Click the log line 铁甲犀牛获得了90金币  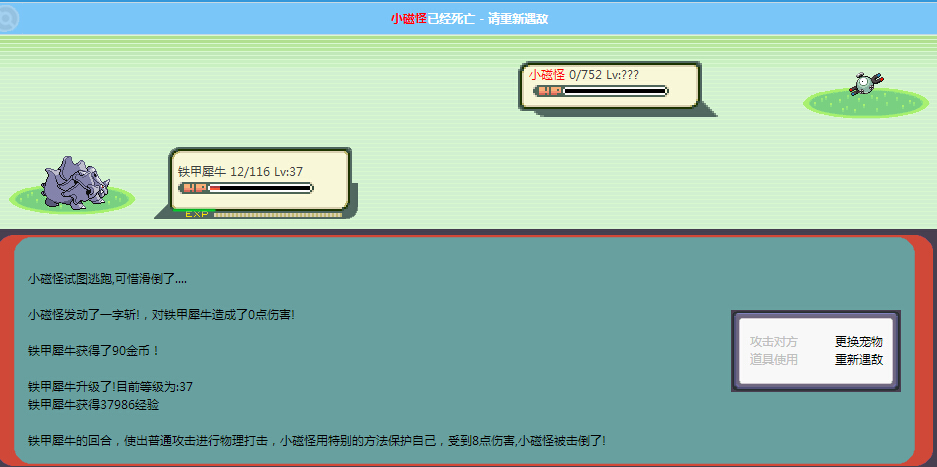tap(93, 350)
